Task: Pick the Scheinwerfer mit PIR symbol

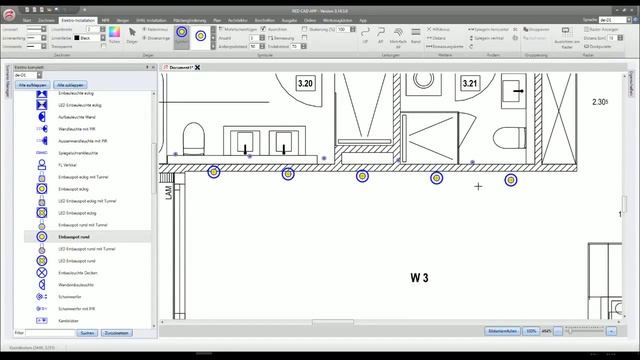Action: click(42, 309)
